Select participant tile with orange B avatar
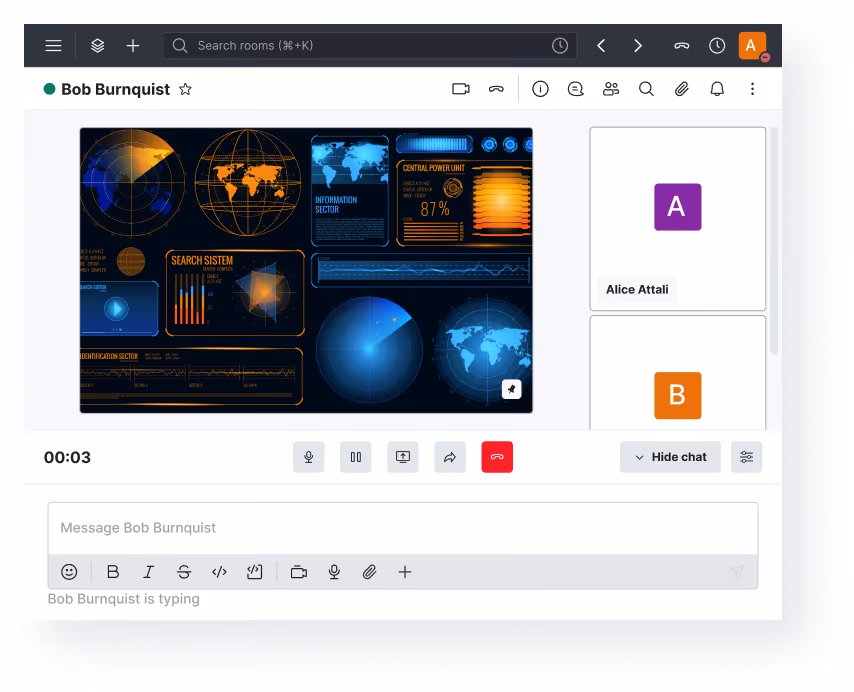This screenshot has height=692, width=854. (x=678, y=373)
